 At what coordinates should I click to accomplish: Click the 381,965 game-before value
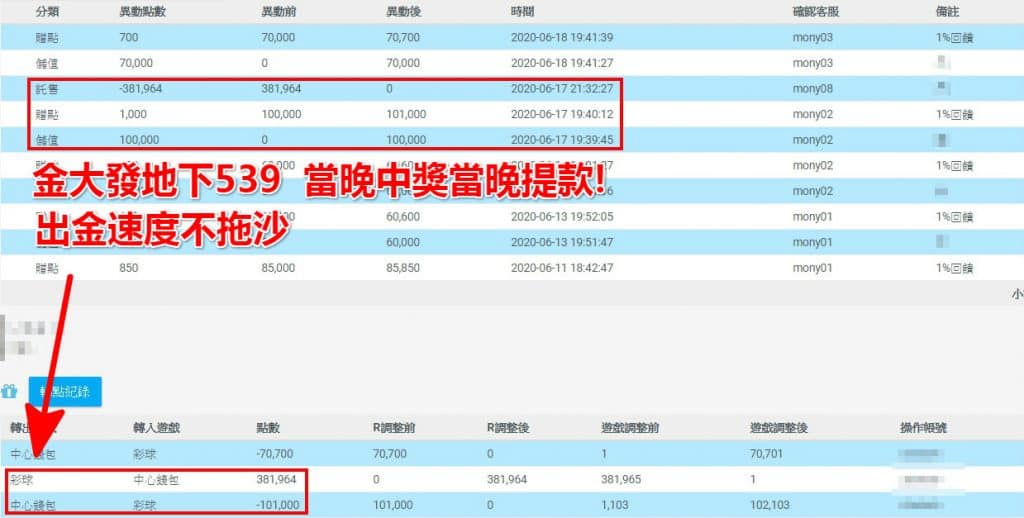[x=621, y=479]
